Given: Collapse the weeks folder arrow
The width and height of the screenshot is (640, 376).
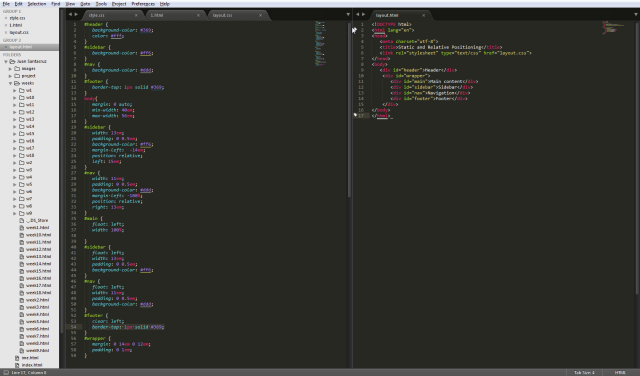Looking at the screenshot, I should click(10, 83).
